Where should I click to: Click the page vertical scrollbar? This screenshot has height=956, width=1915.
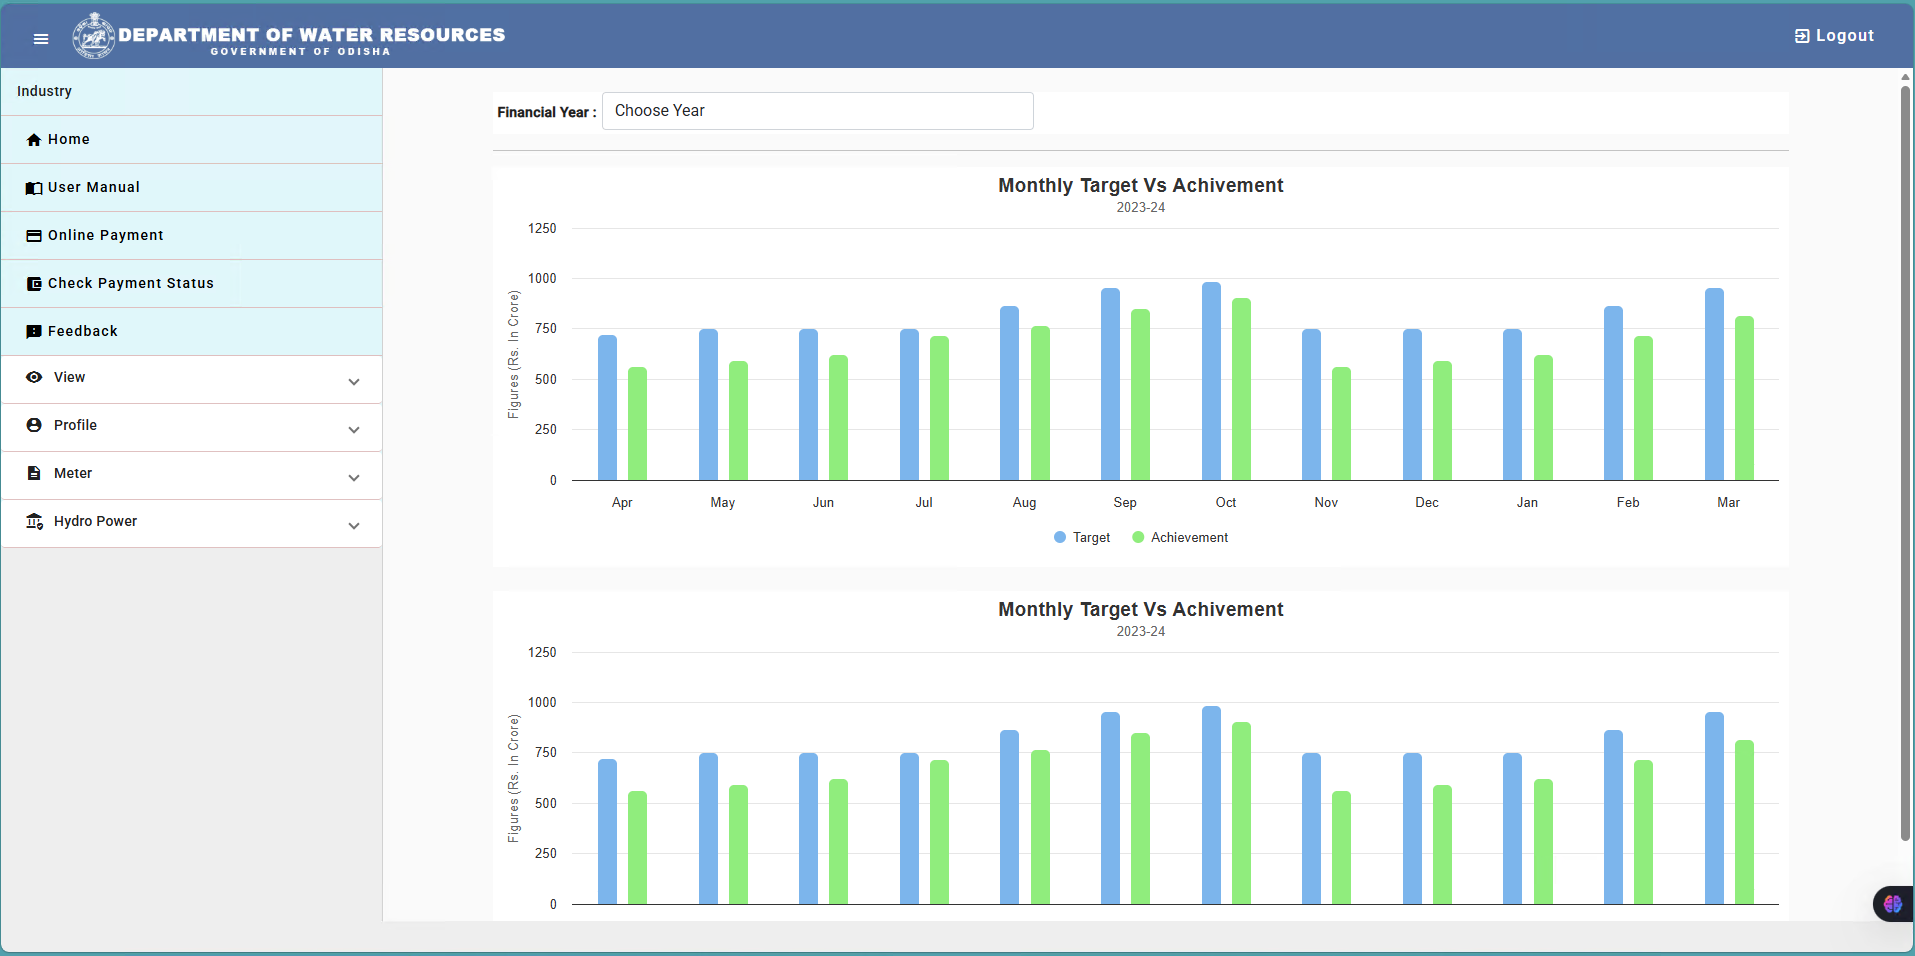point(1906,463)
